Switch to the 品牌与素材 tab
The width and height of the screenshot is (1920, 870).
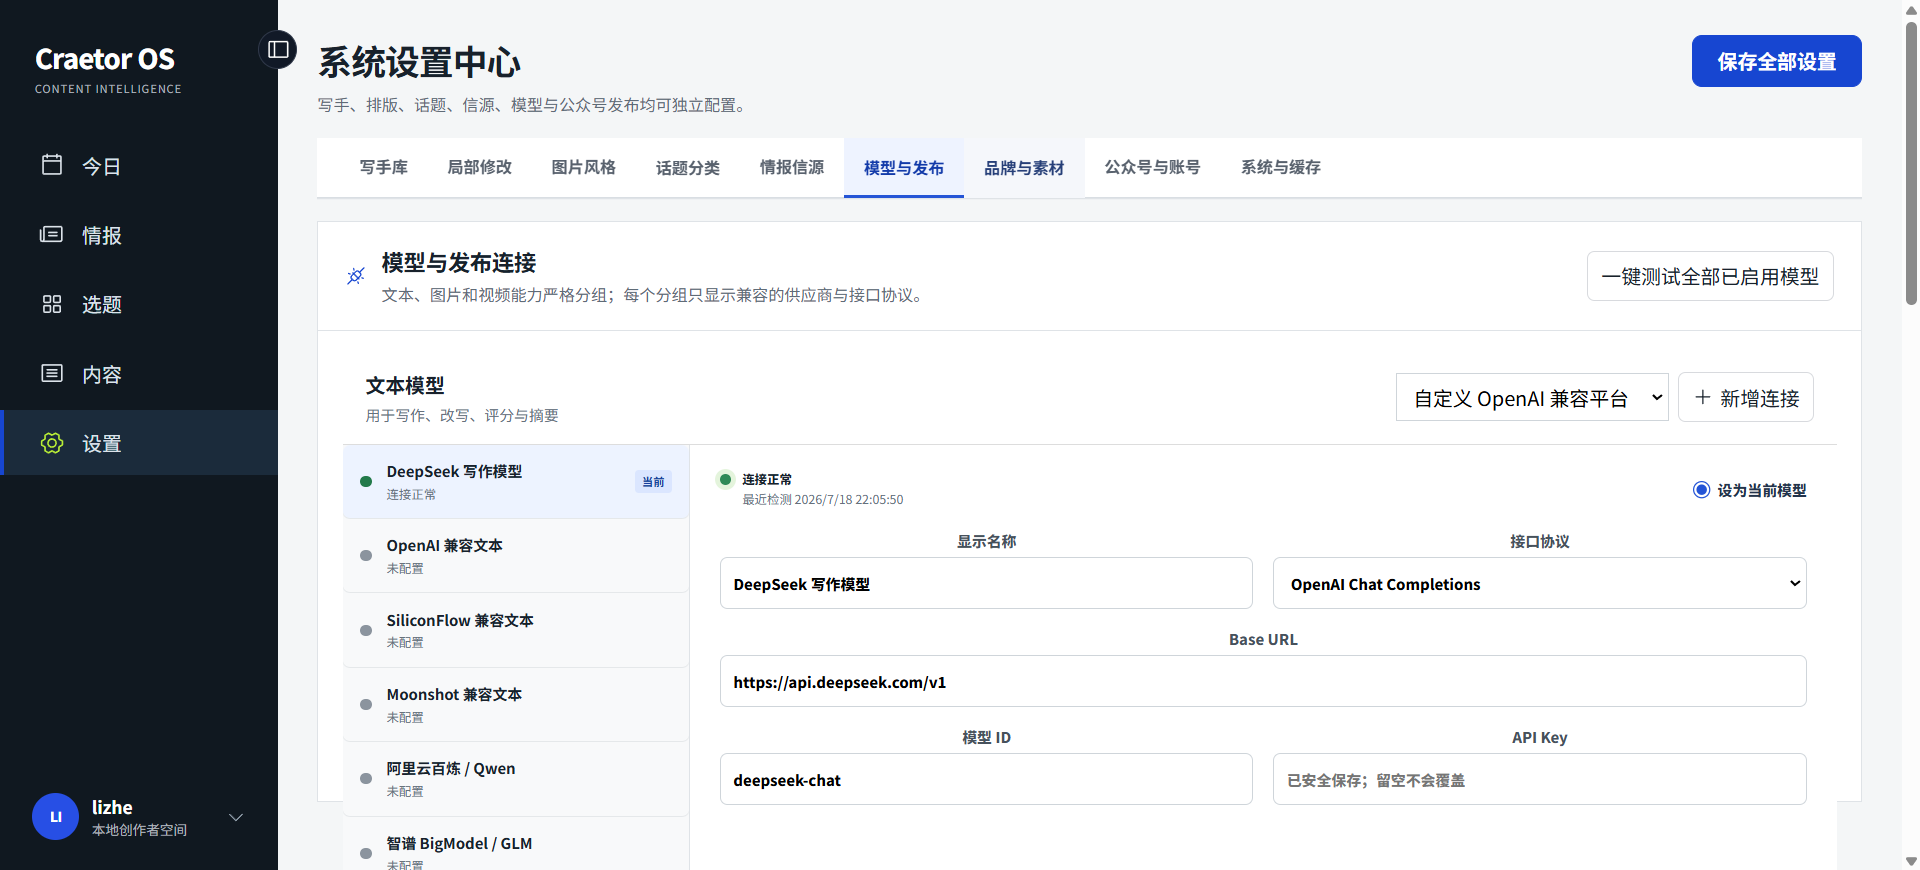tap(1024, 167)
